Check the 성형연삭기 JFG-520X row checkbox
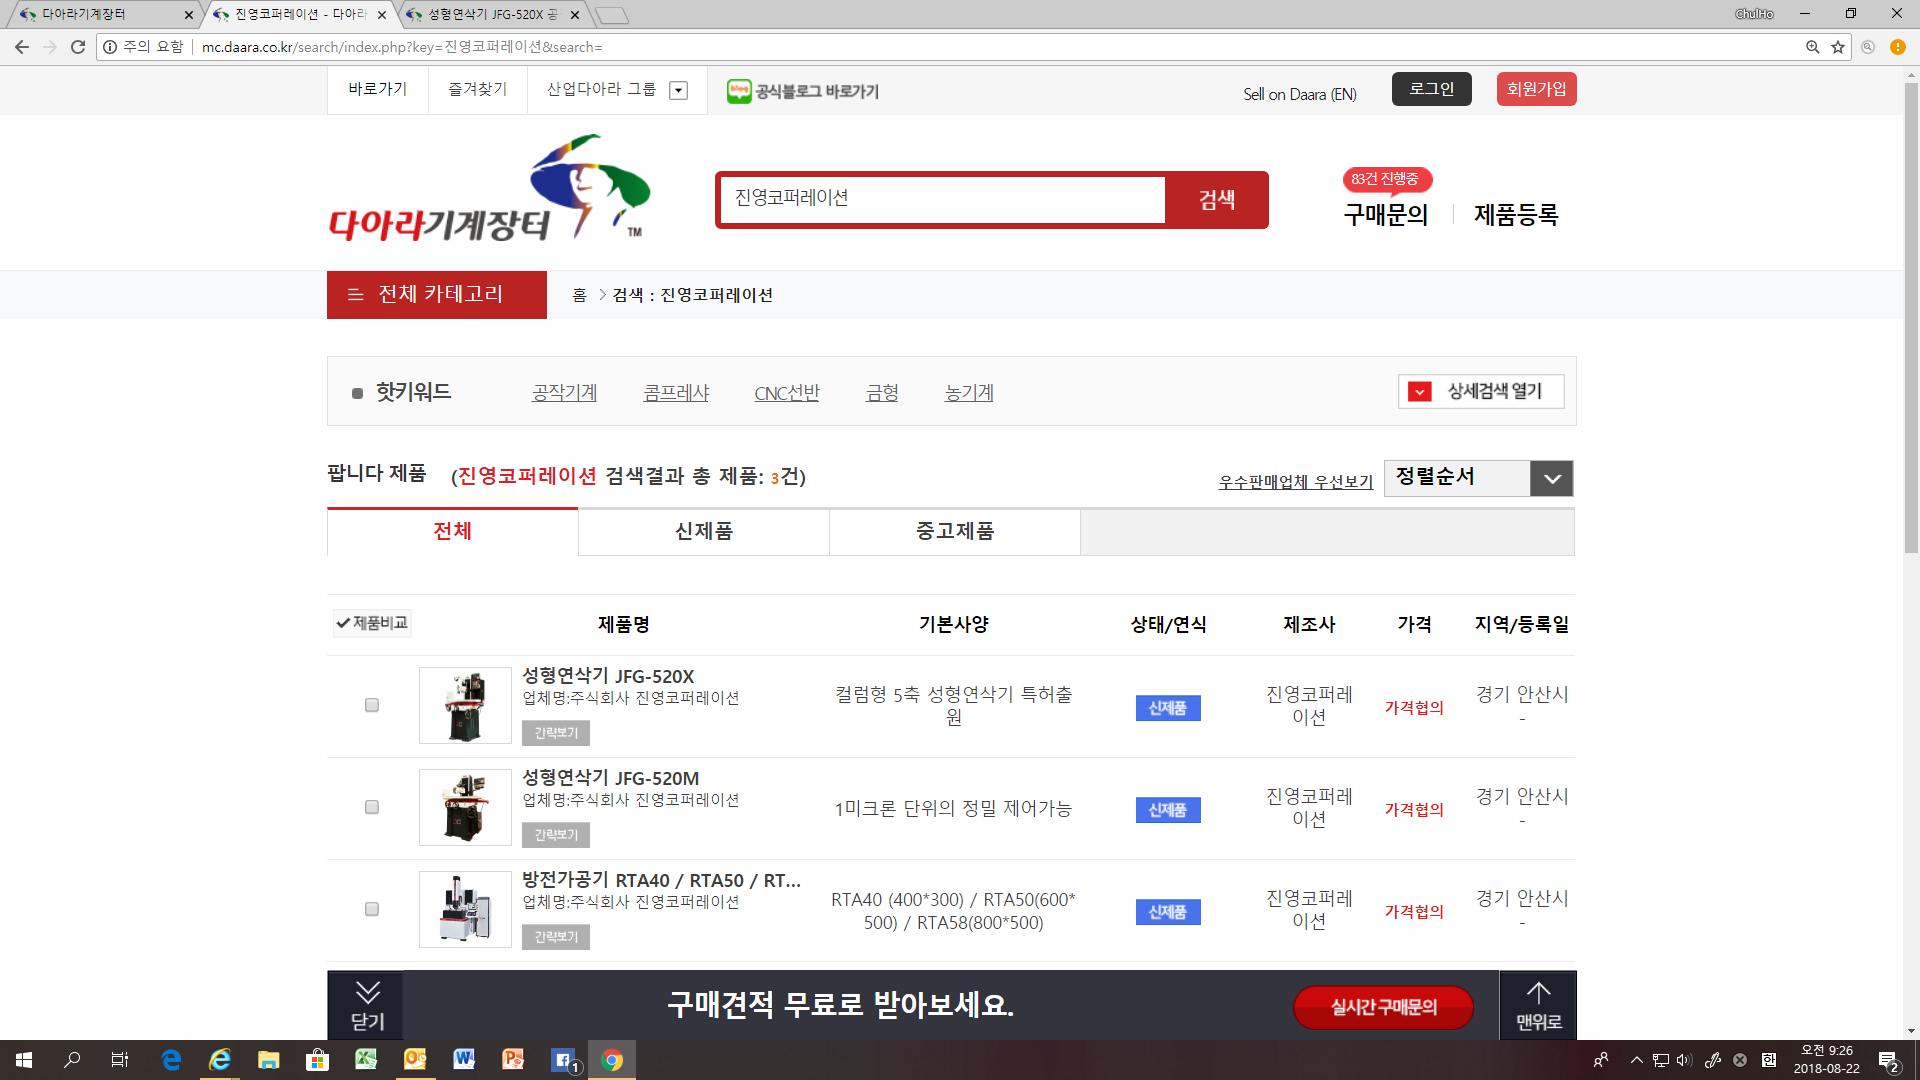Image resolution: width=1920 pixels, height=1080 pixels. 372,705
